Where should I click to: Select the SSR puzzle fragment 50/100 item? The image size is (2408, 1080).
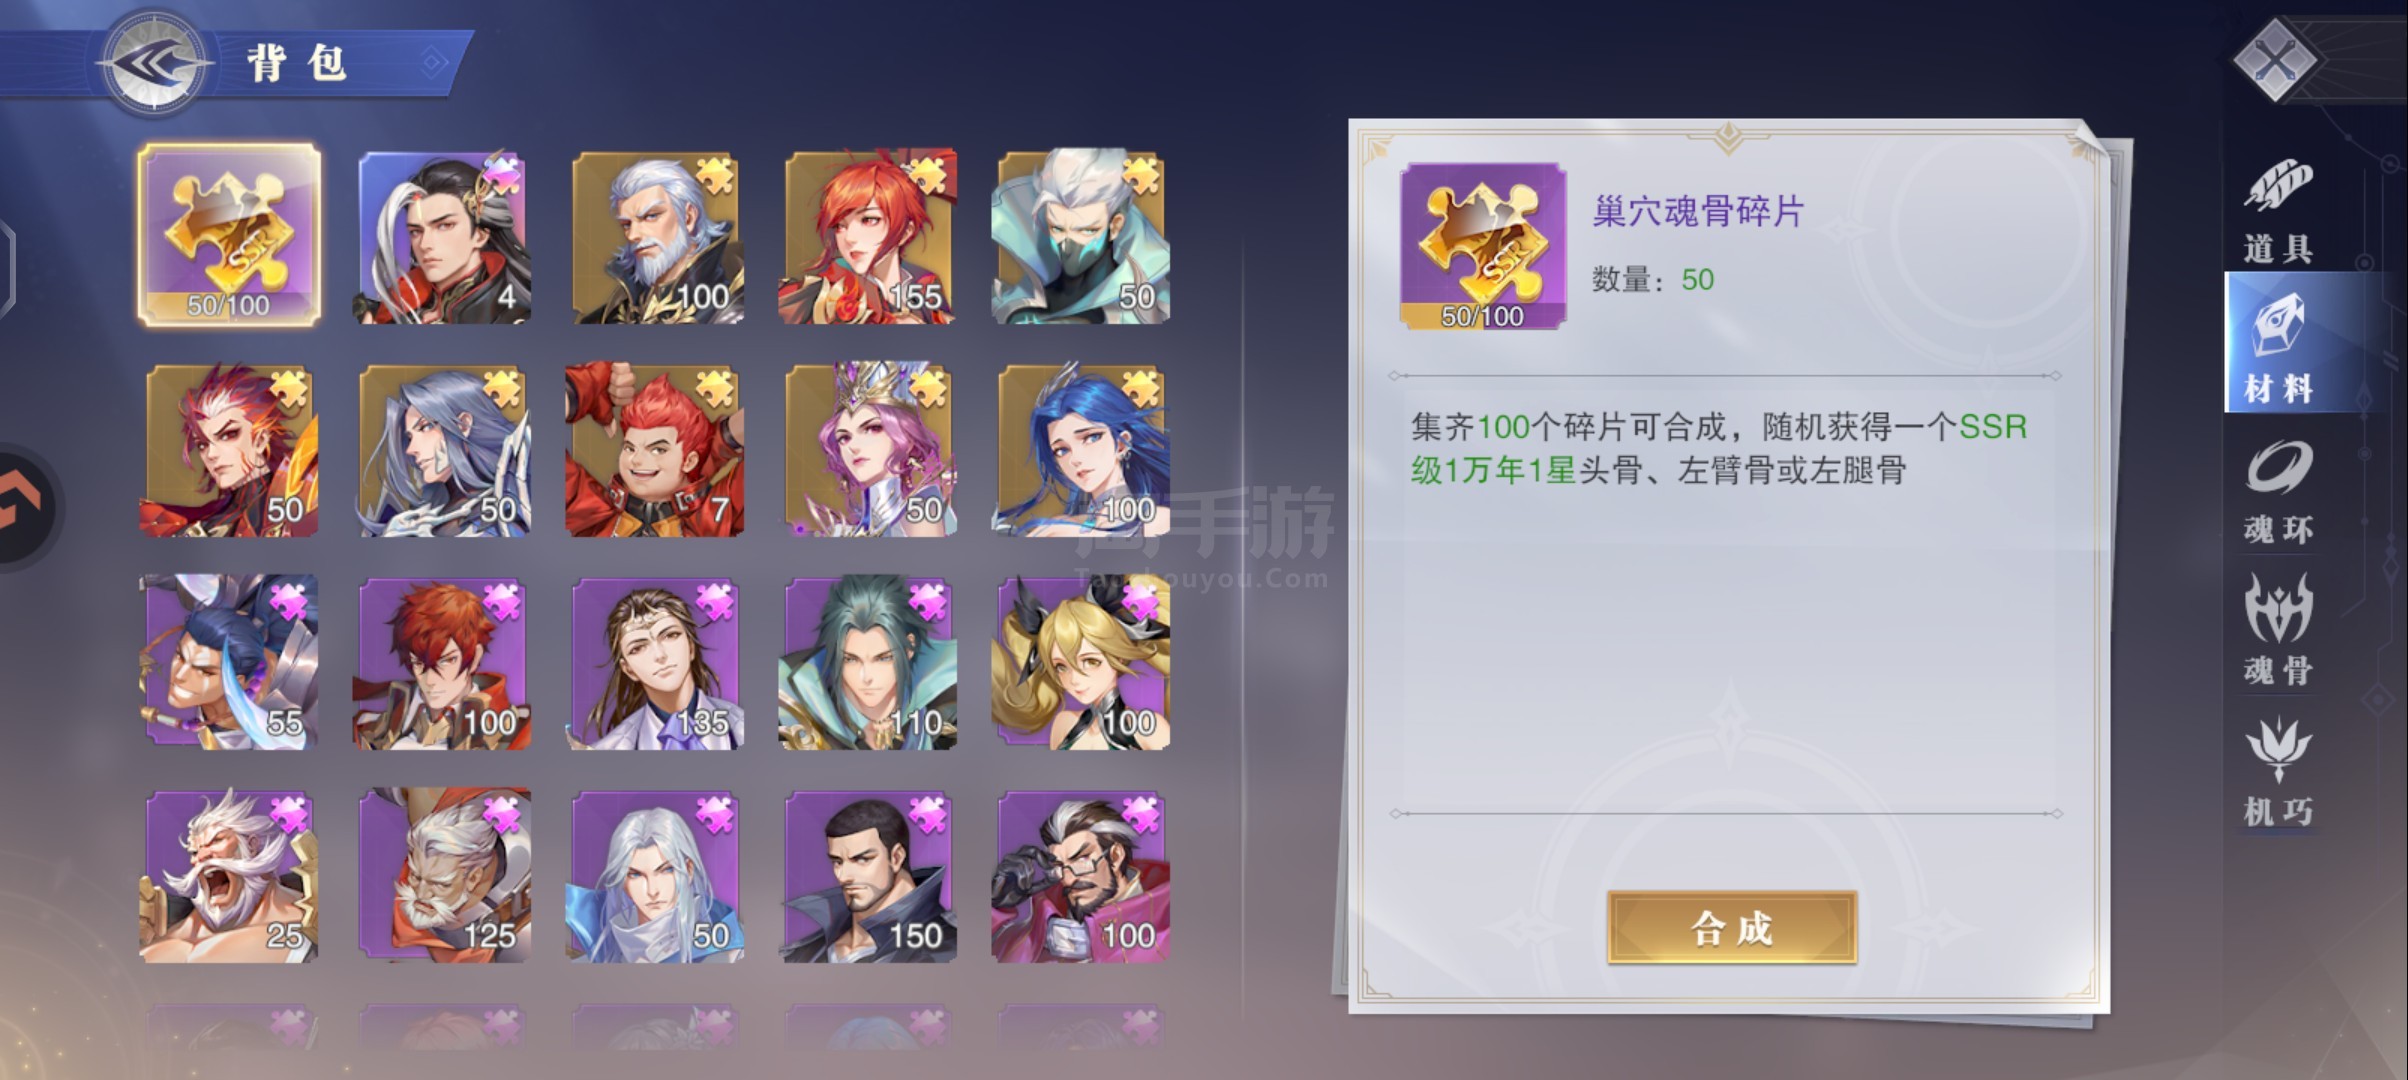230,235
